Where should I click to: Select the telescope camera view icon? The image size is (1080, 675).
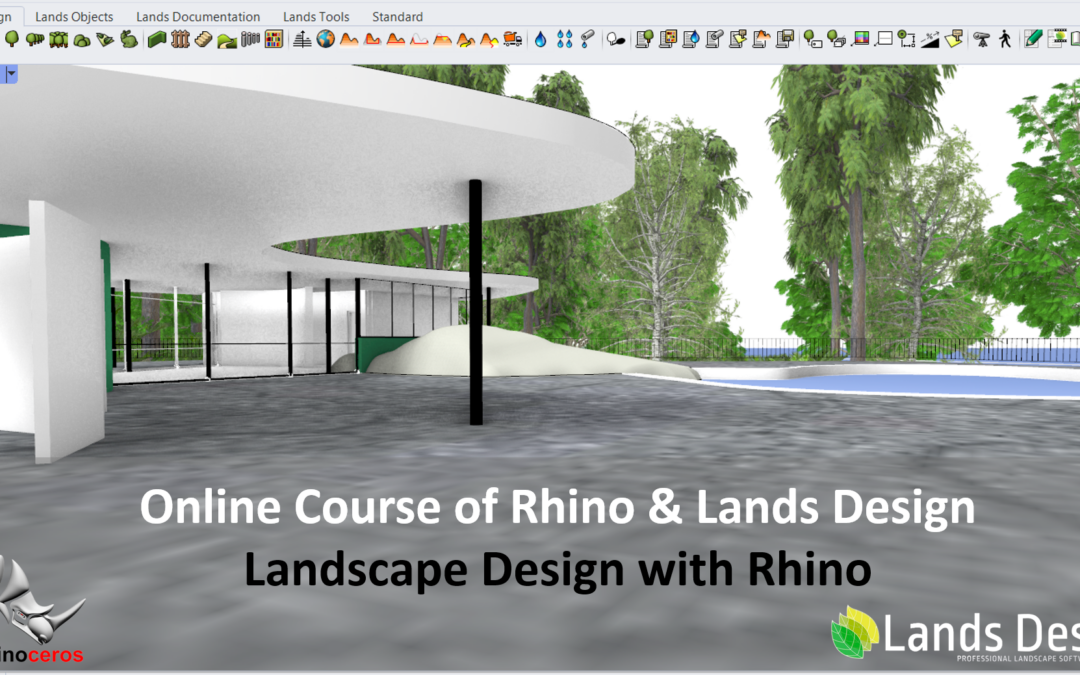pos(982,39)
